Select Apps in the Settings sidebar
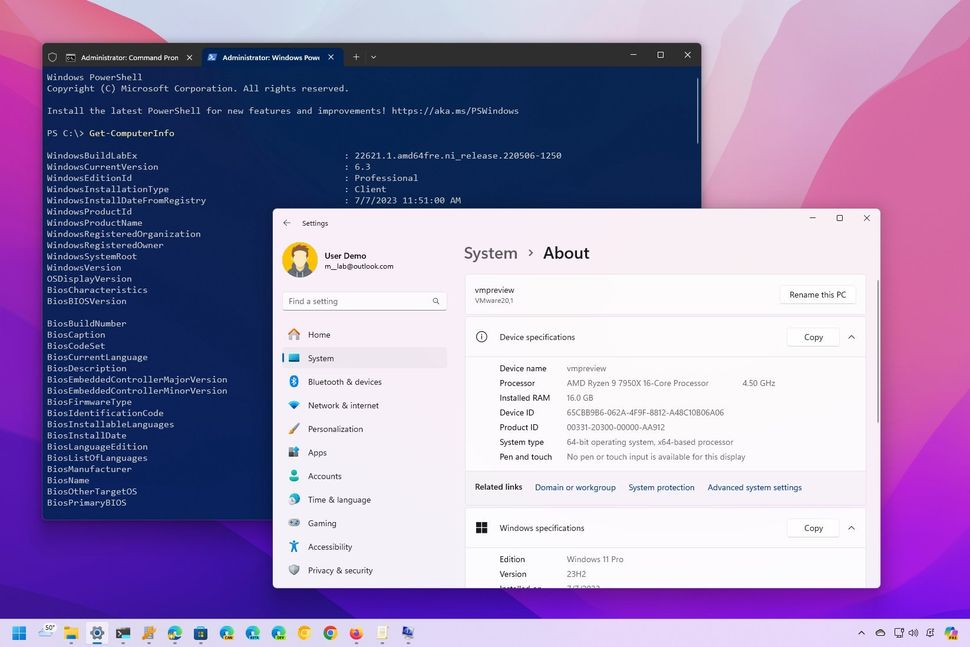The image size is (970, 647). tap(316, 452)
